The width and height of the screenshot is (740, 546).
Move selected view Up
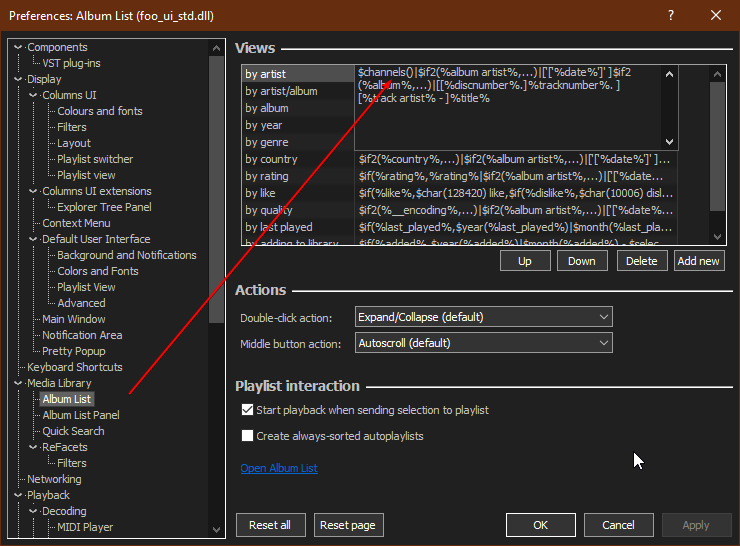pos(524,261)
